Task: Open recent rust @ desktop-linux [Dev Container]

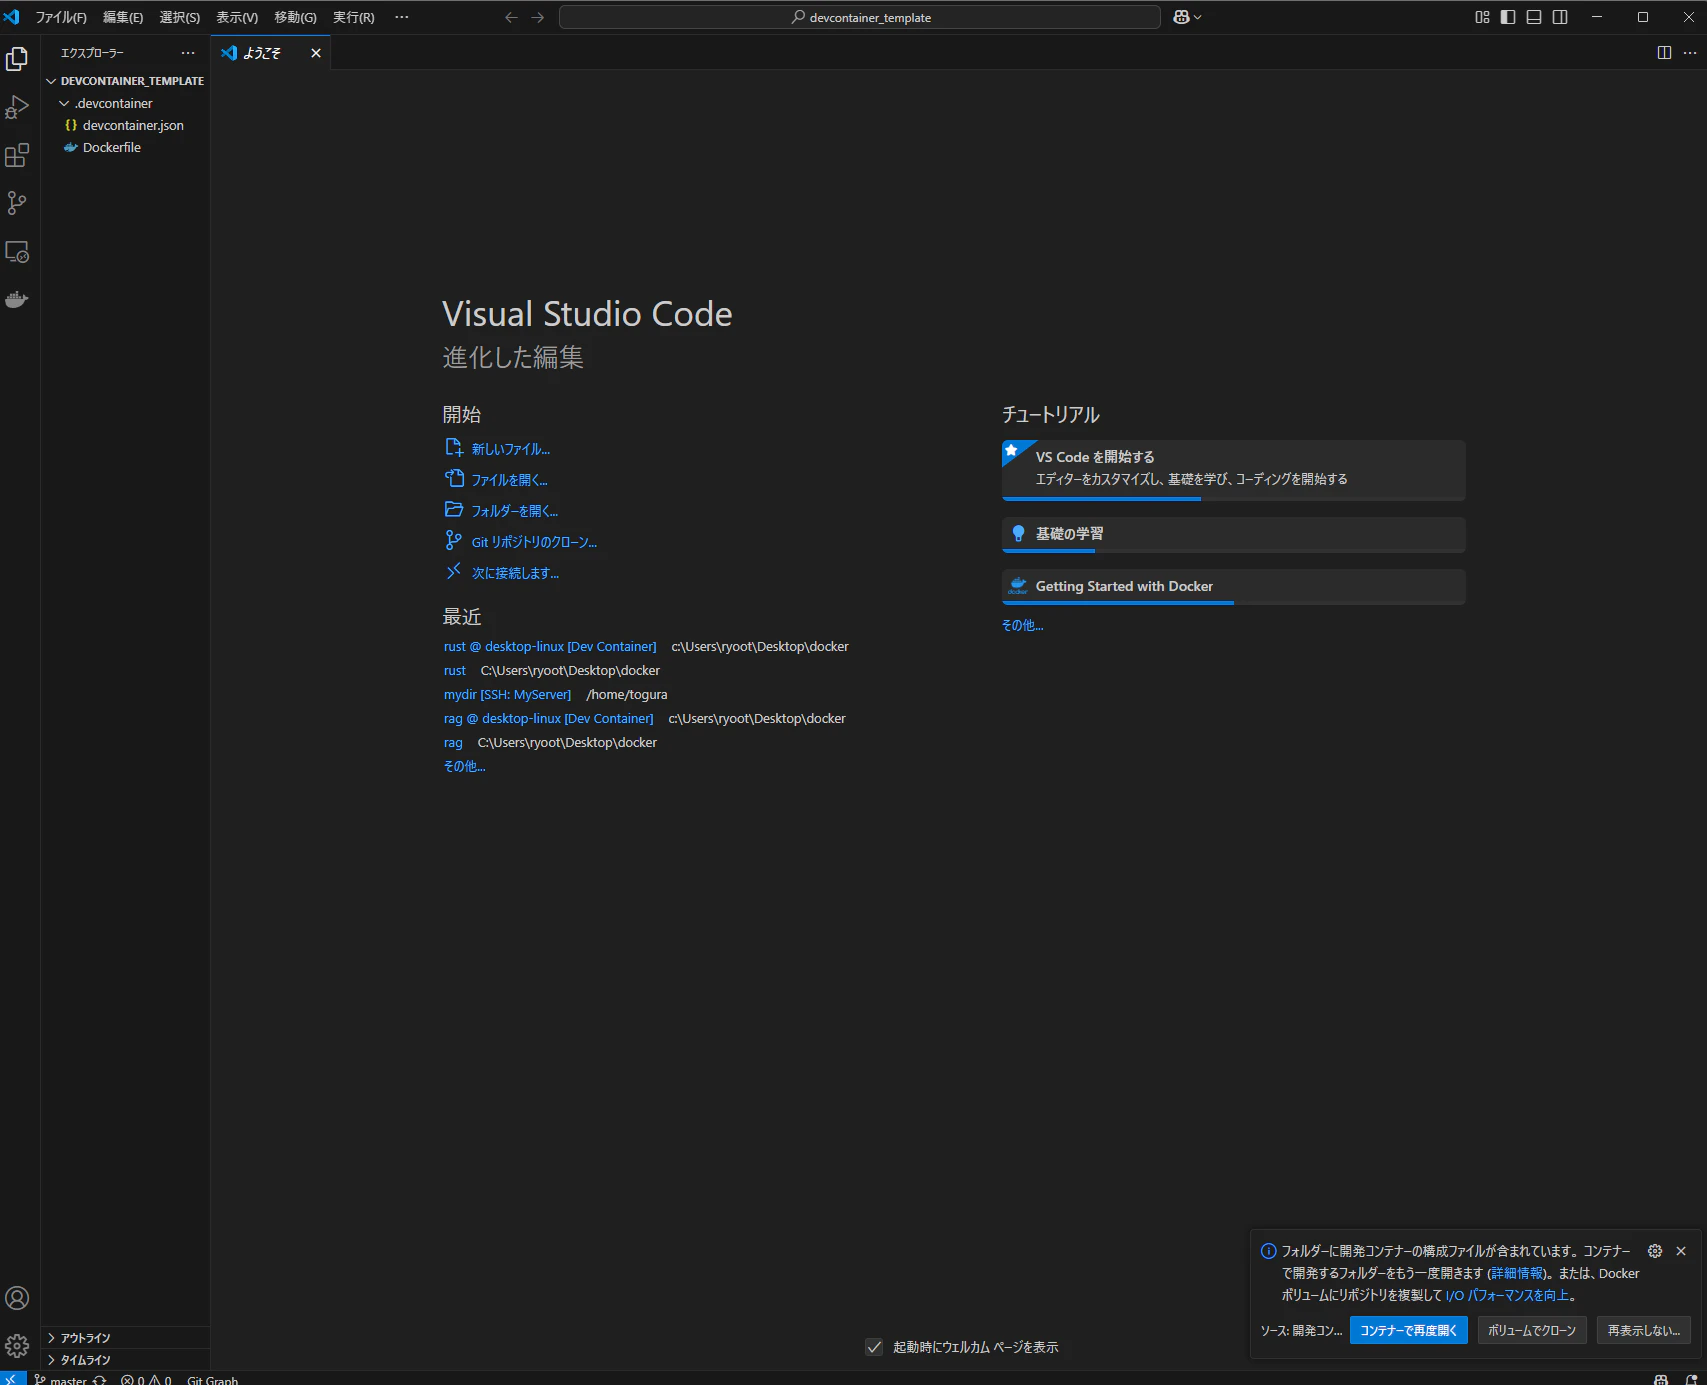Action: coord(550,647)
